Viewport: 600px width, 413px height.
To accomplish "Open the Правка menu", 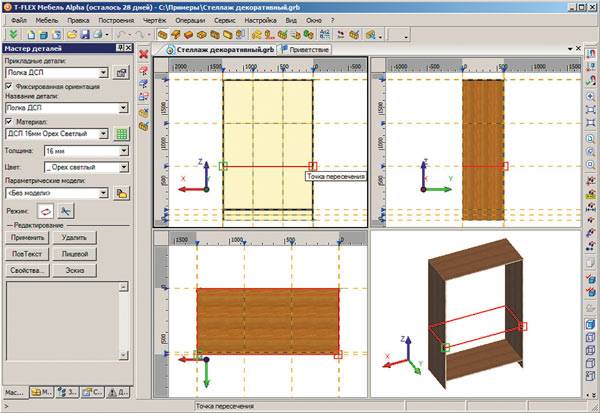I will [x=78, y=20].
